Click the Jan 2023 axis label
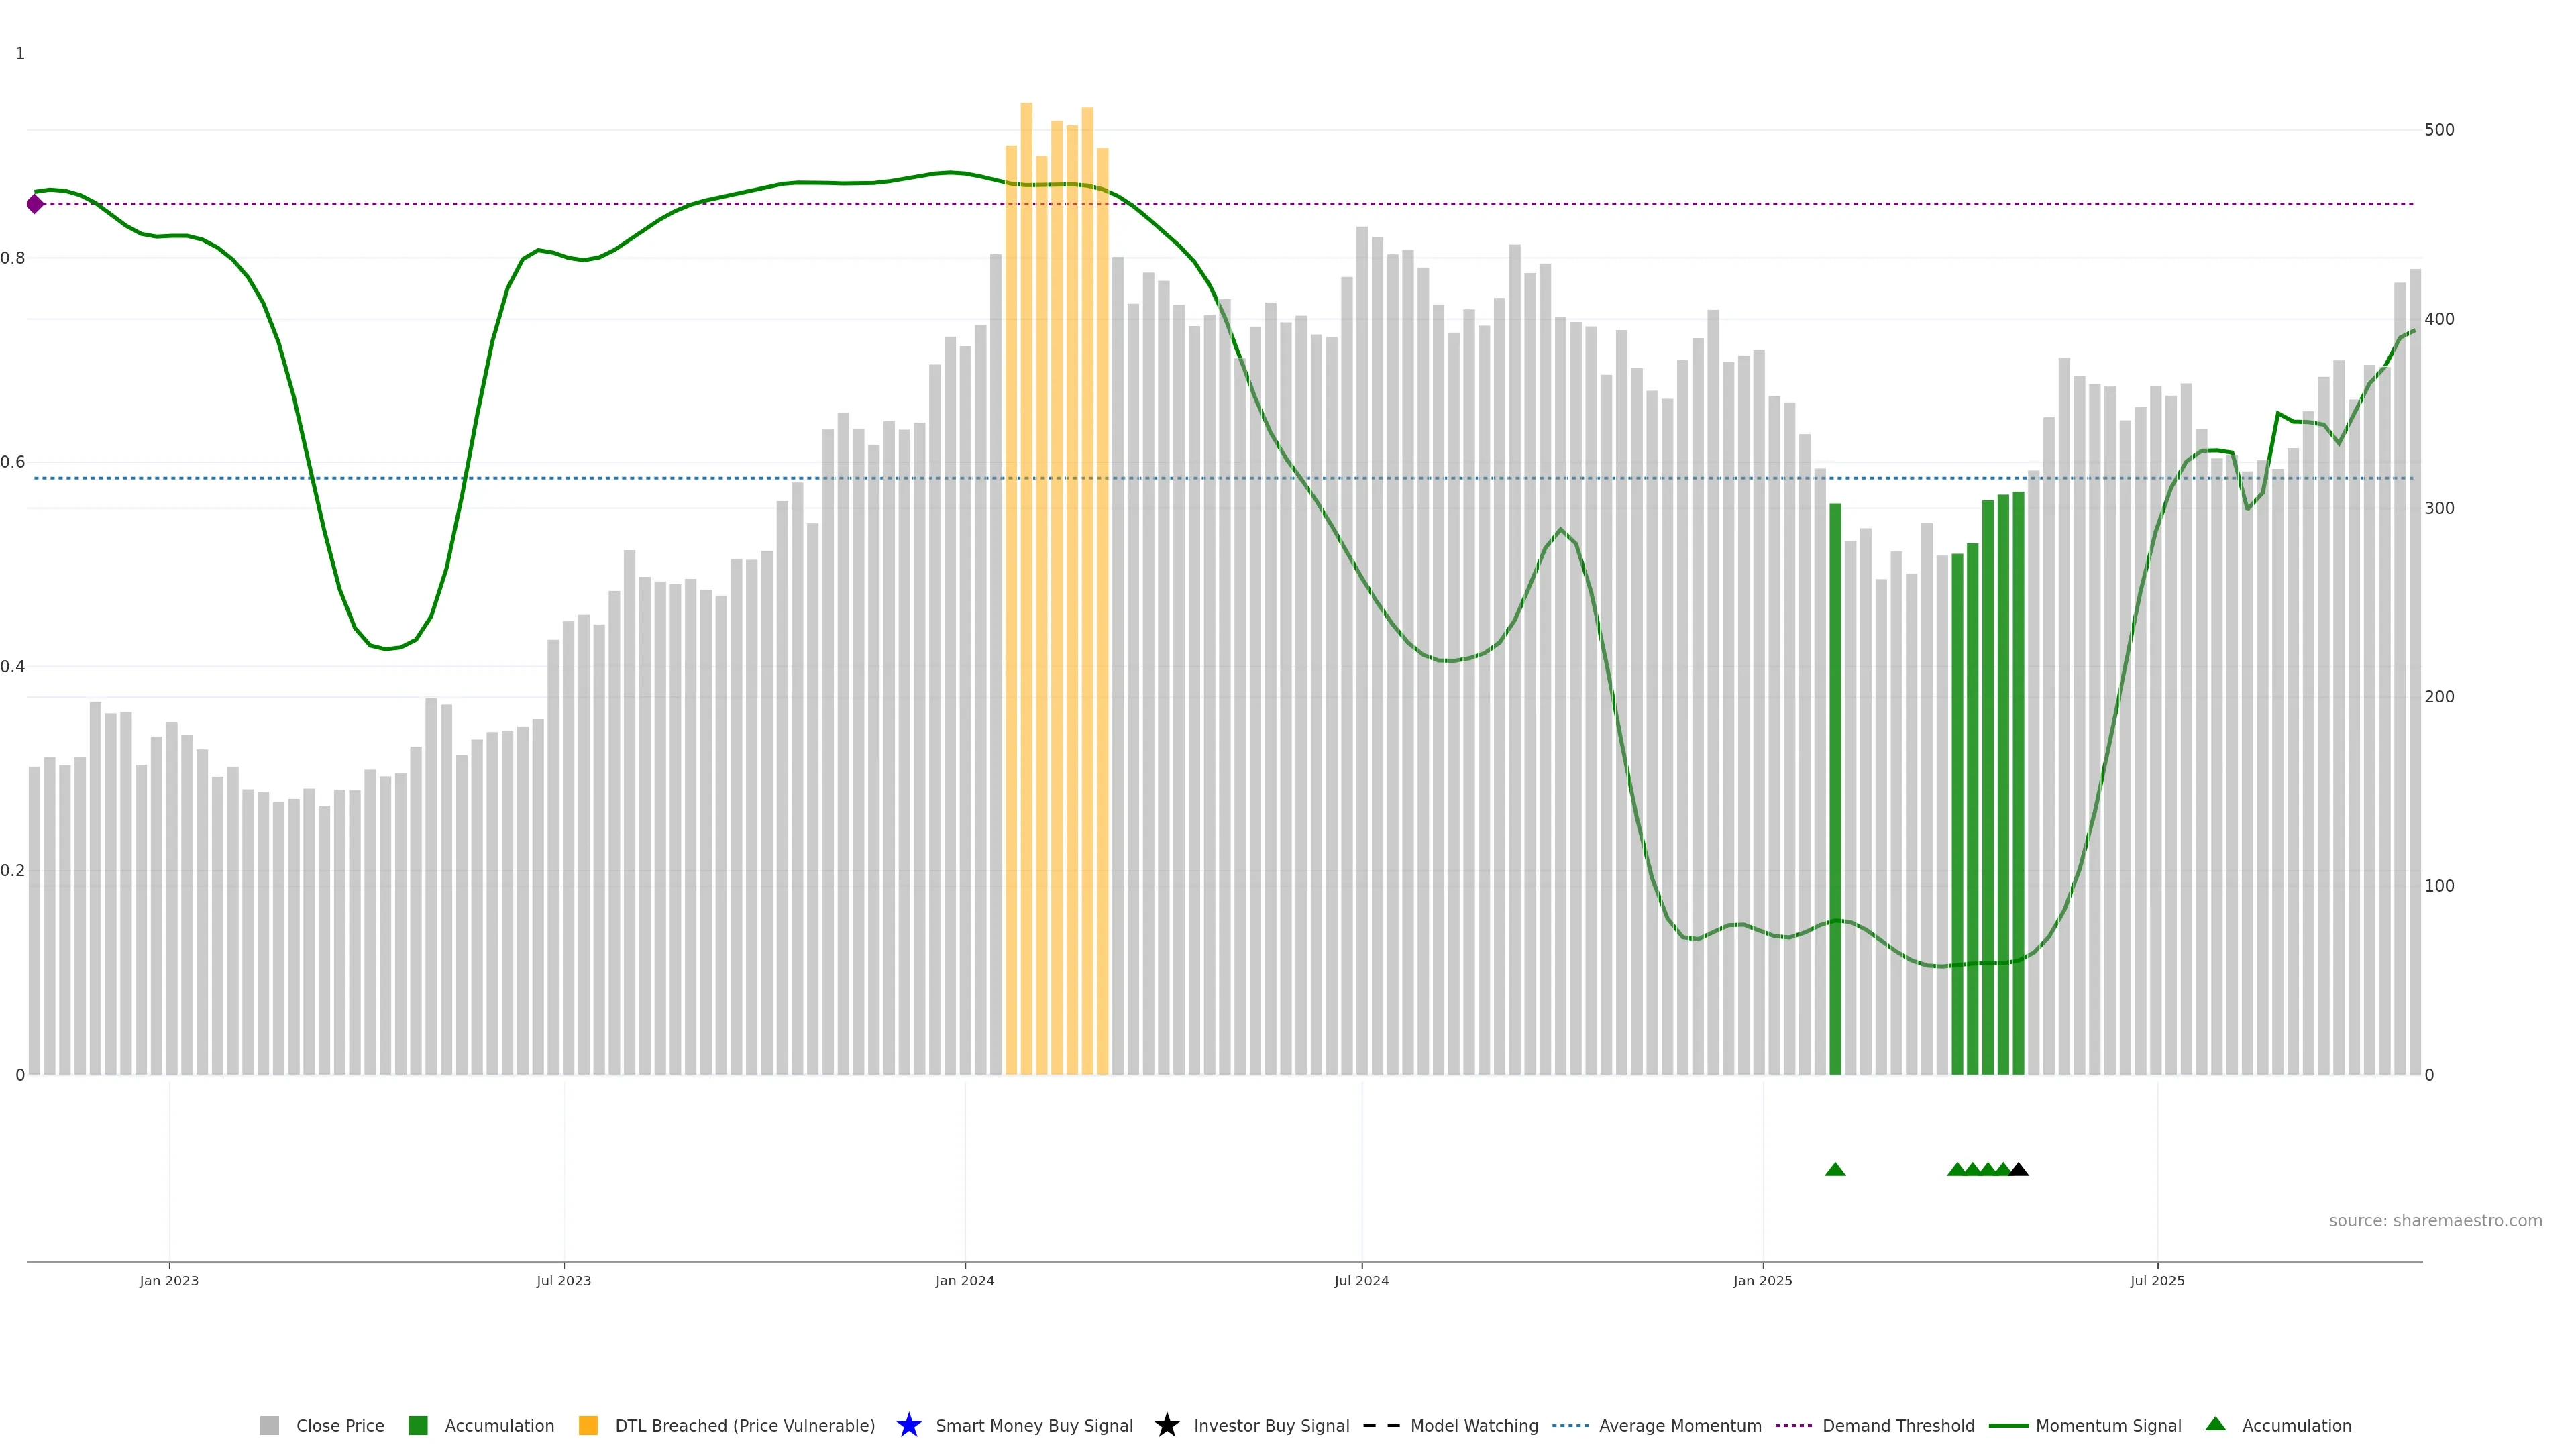 tap(169, 1280)
